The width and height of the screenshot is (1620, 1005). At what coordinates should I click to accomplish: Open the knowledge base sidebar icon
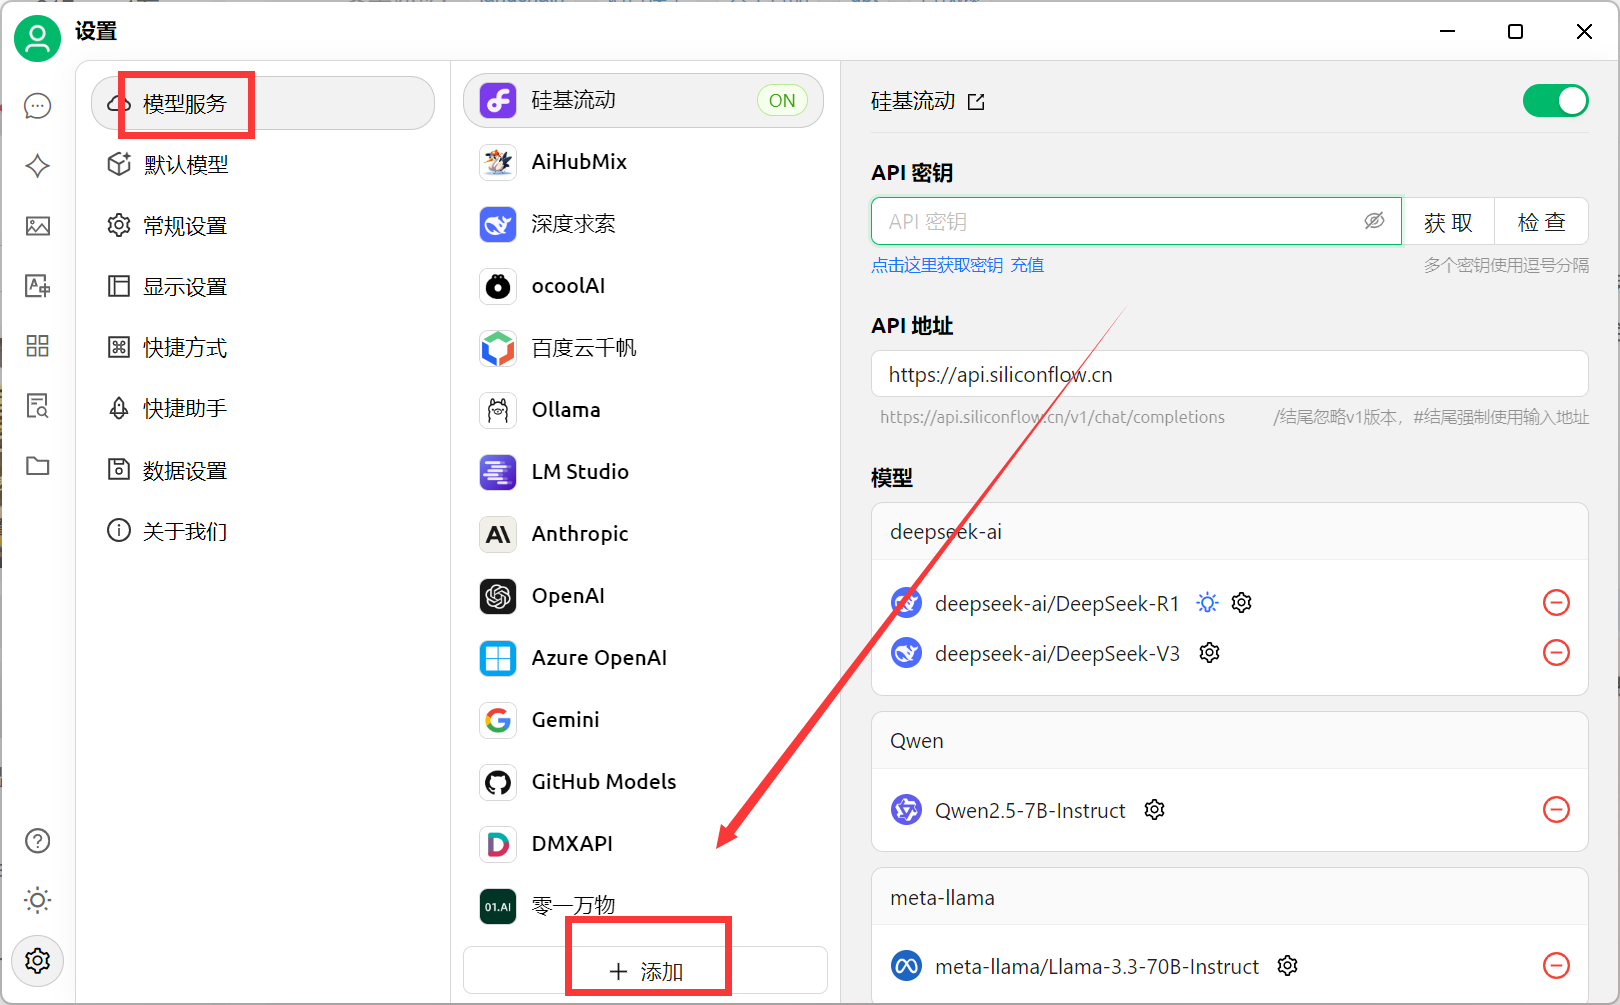(x=38, y=406)
